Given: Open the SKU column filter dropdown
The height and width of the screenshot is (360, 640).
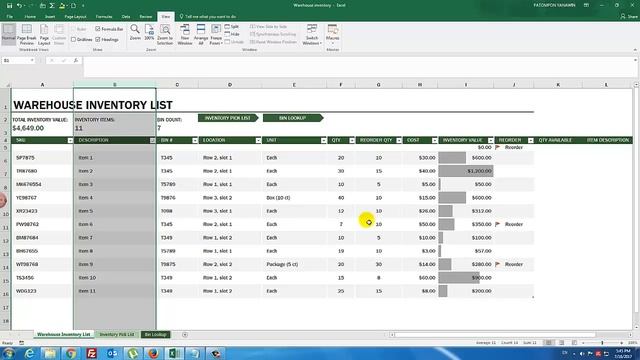Looking at the screenshot, I should coord(70,140).
